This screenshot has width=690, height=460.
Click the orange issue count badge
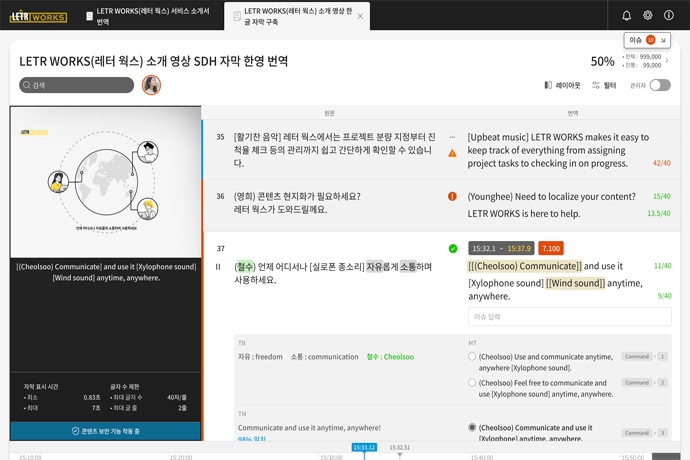coord(650,40)
